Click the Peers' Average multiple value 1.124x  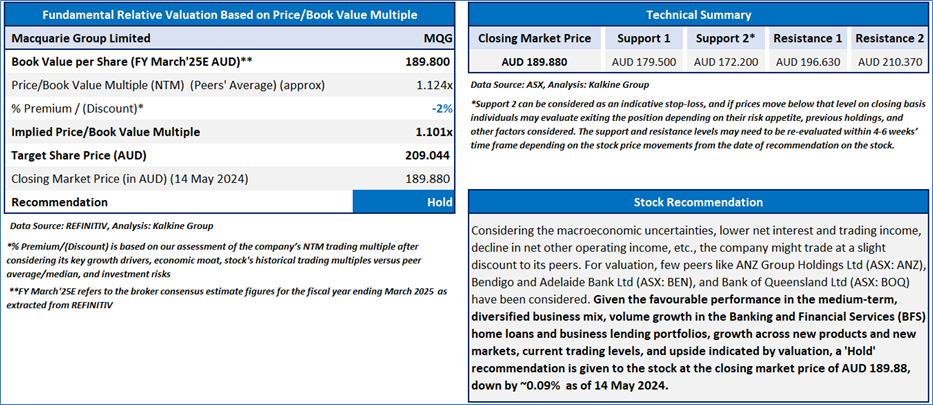click(434, 85)
